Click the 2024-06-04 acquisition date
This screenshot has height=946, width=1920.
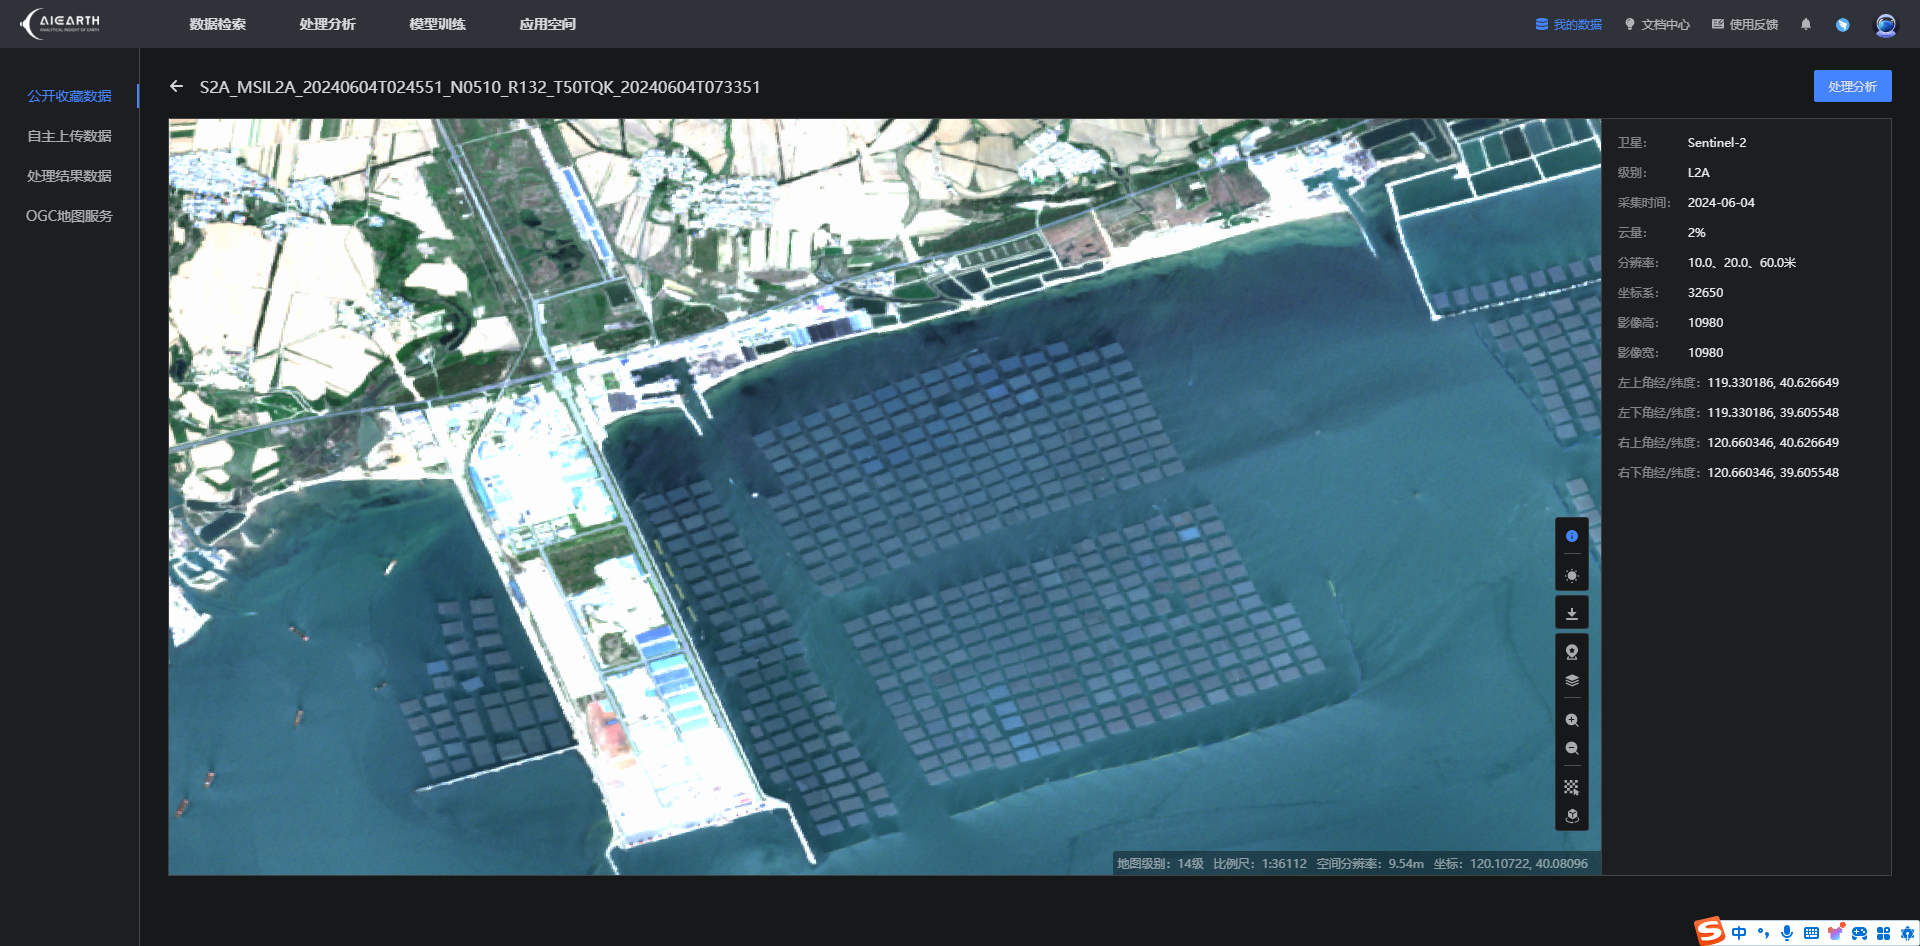coord(1721,203)
